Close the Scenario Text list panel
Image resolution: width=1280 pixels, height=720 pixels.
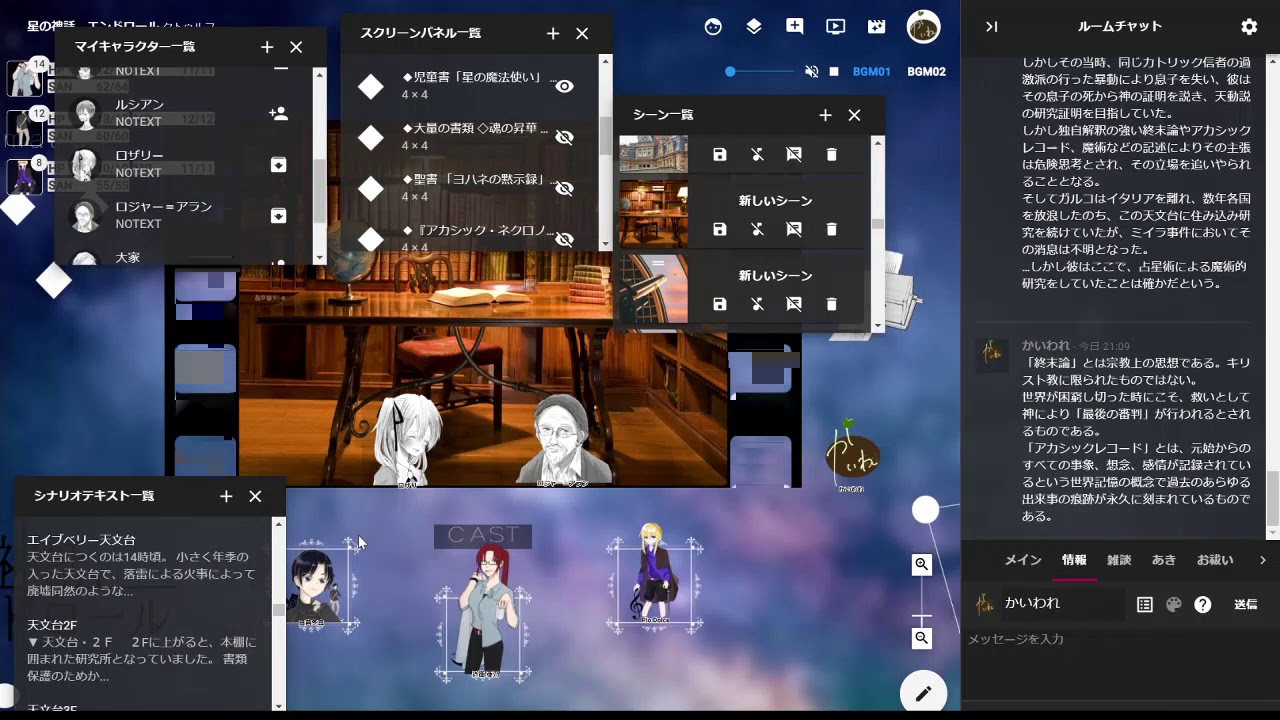[x=255, y=496]
